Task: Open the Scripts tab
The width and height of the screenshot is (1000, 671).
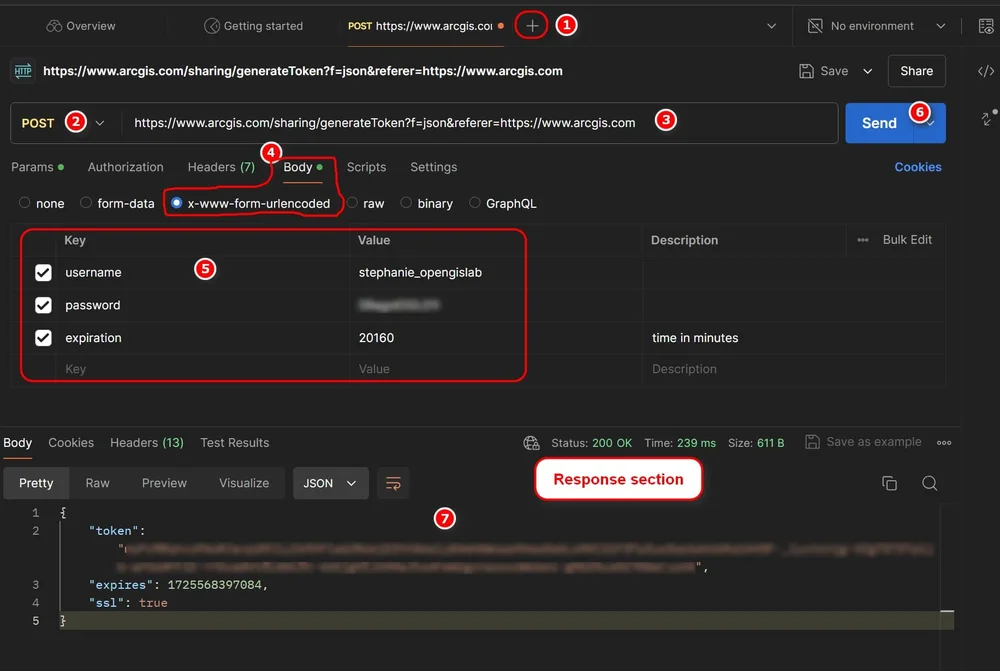Action: pyautogui.click(x=366, y=167)
